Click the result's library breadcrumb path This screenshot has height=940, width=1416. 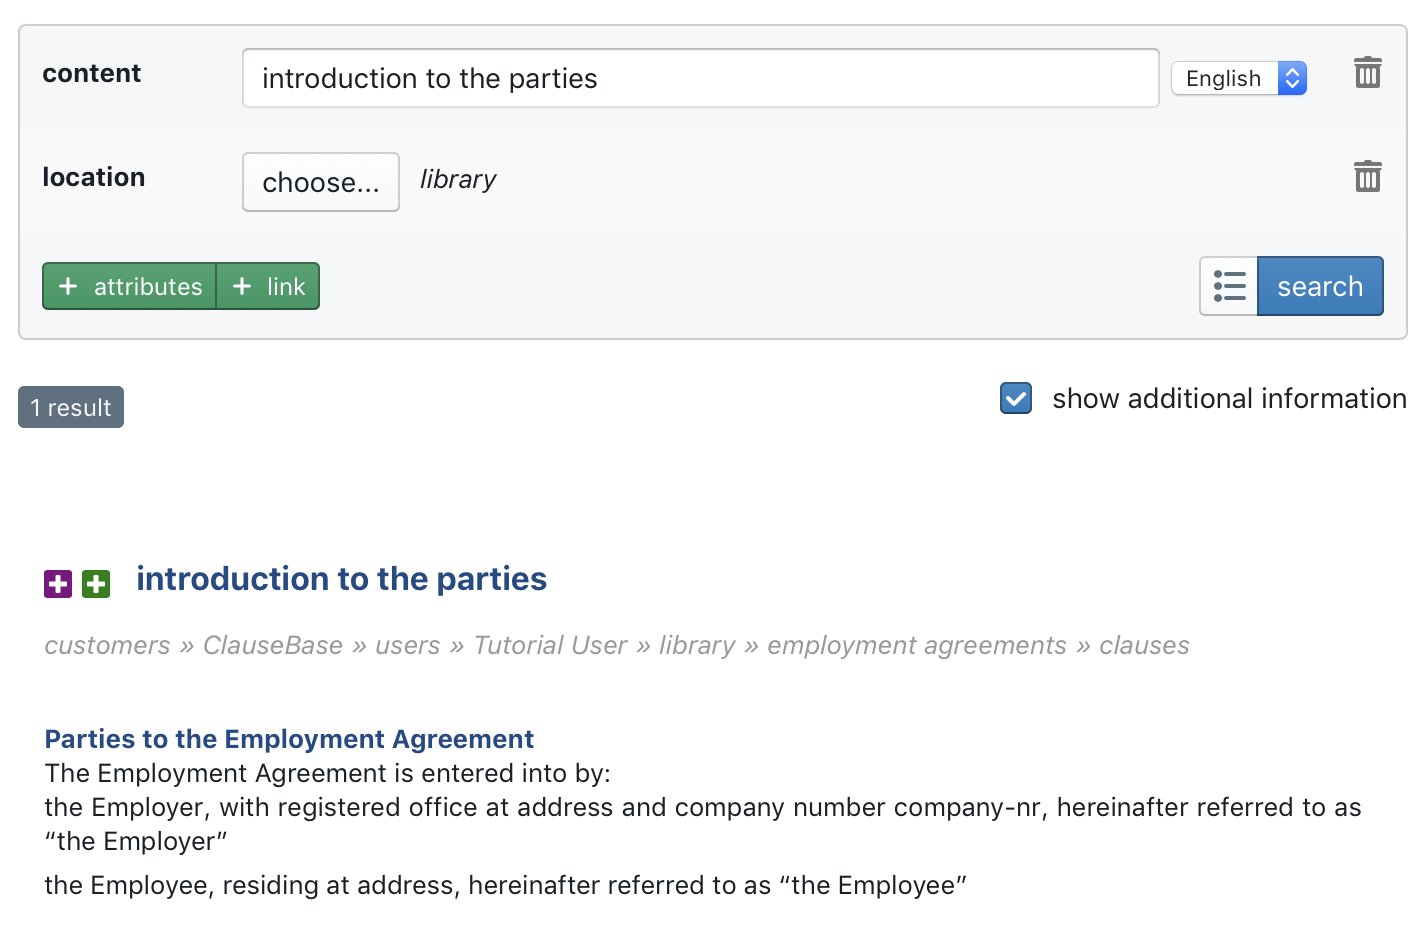click(617, 645)
